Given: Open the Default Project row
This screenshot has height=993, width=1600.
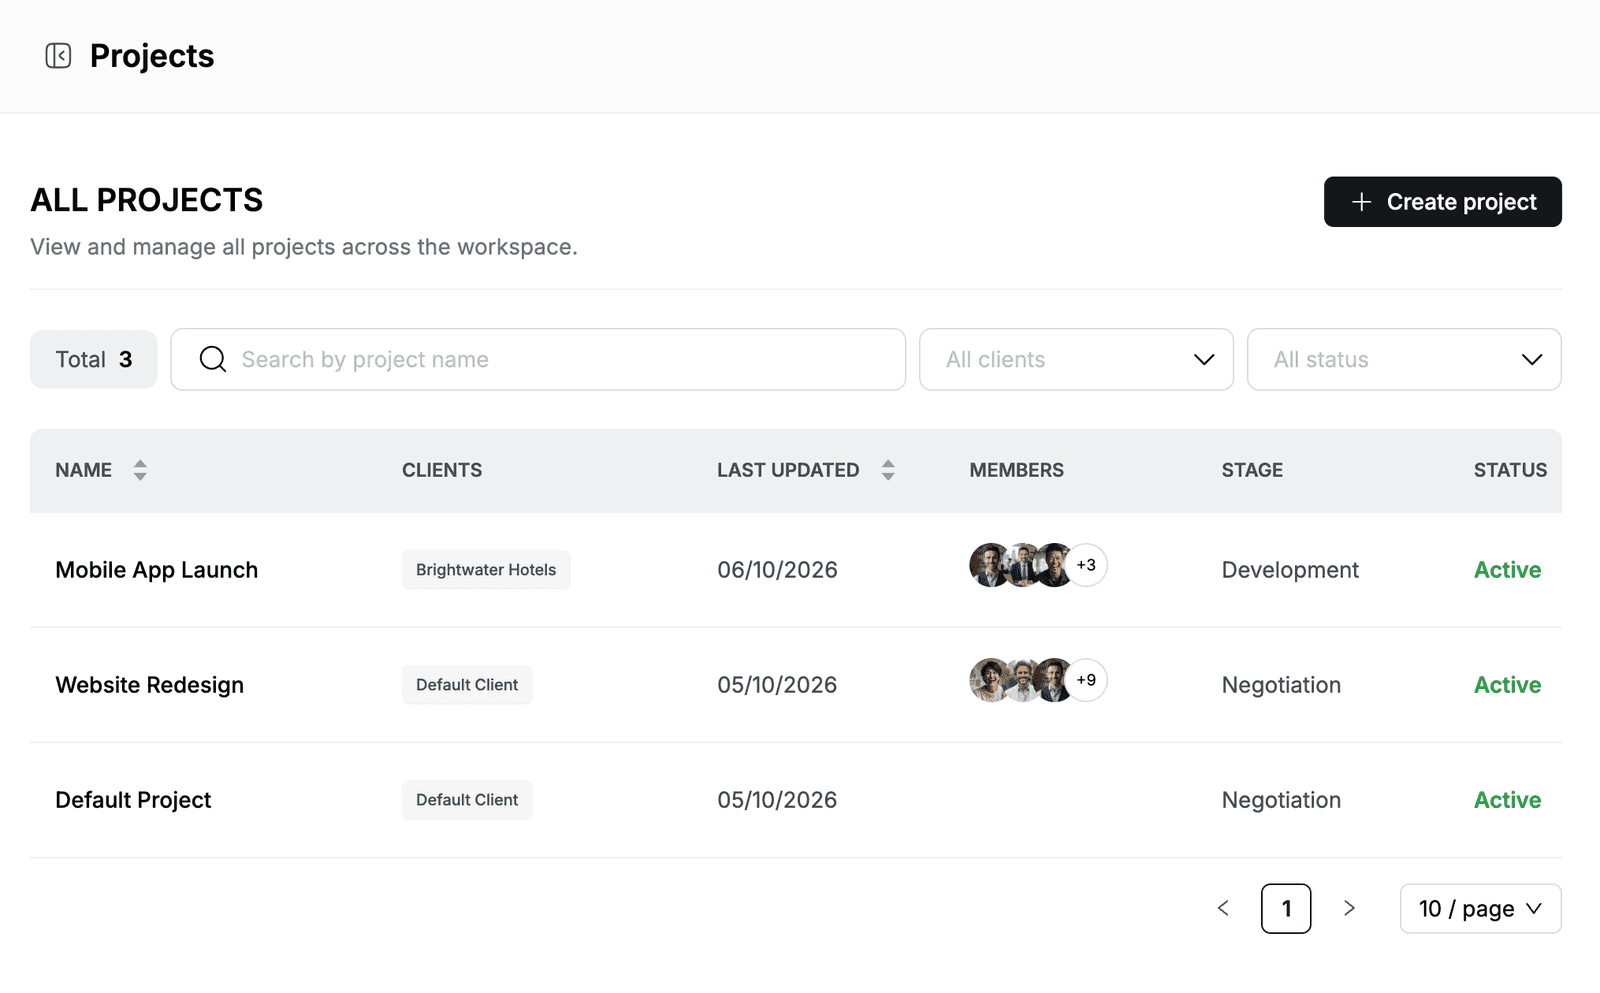Looking at the screenshot, I should click(x=796, y=800).
